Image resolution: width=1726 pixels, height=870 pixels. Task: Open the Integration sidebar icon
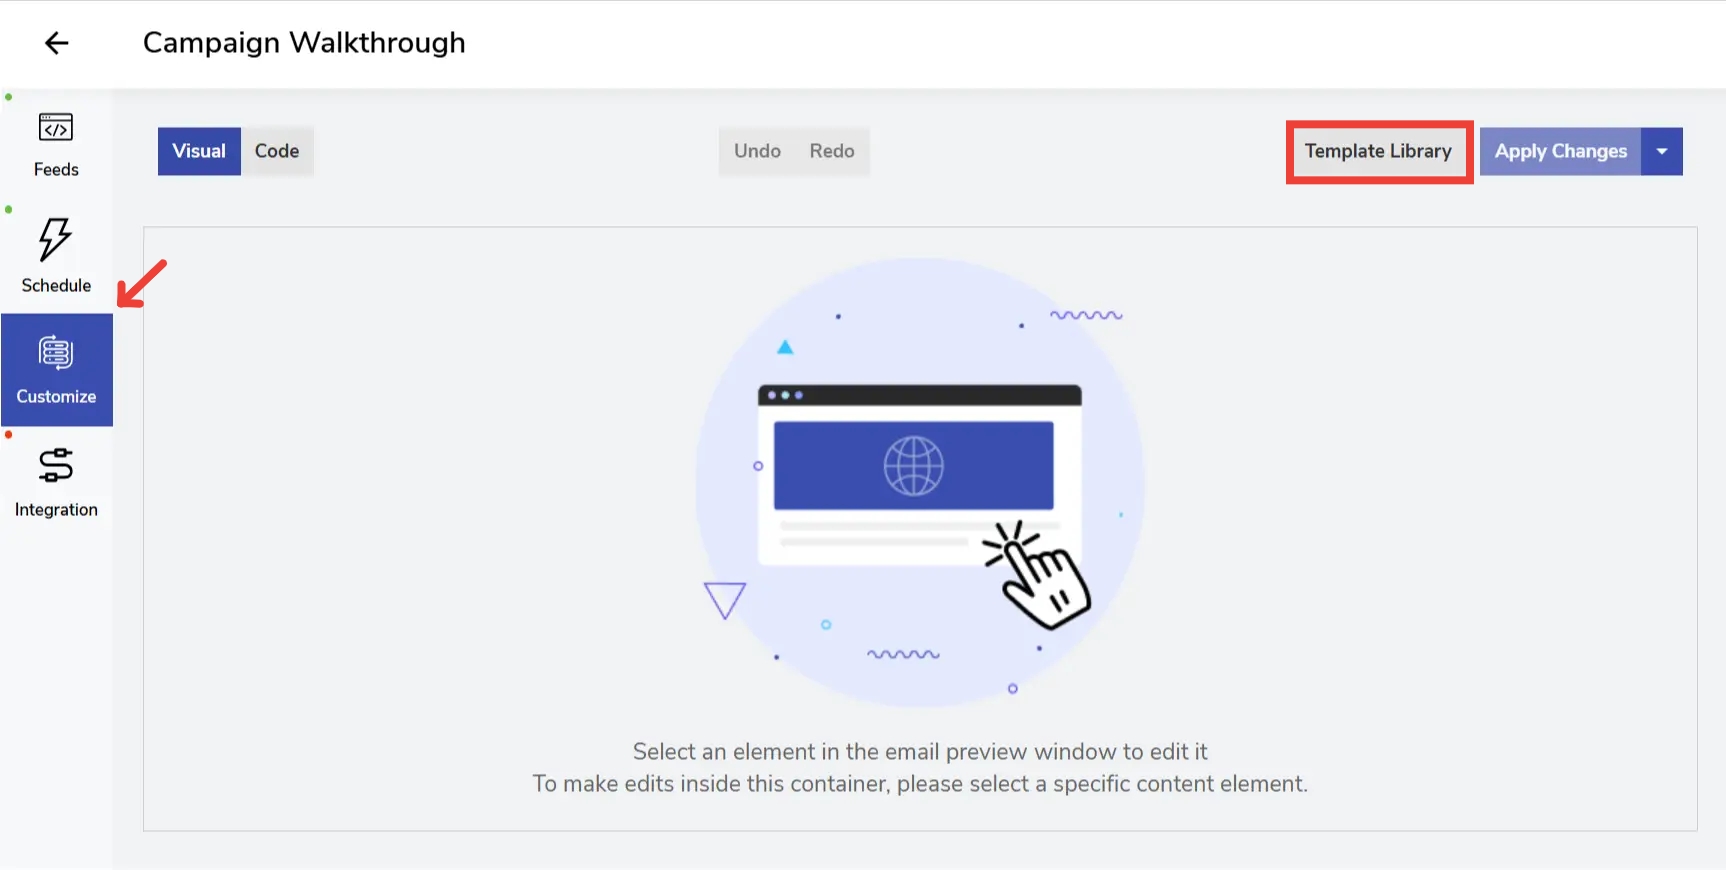tap(56, 466)
